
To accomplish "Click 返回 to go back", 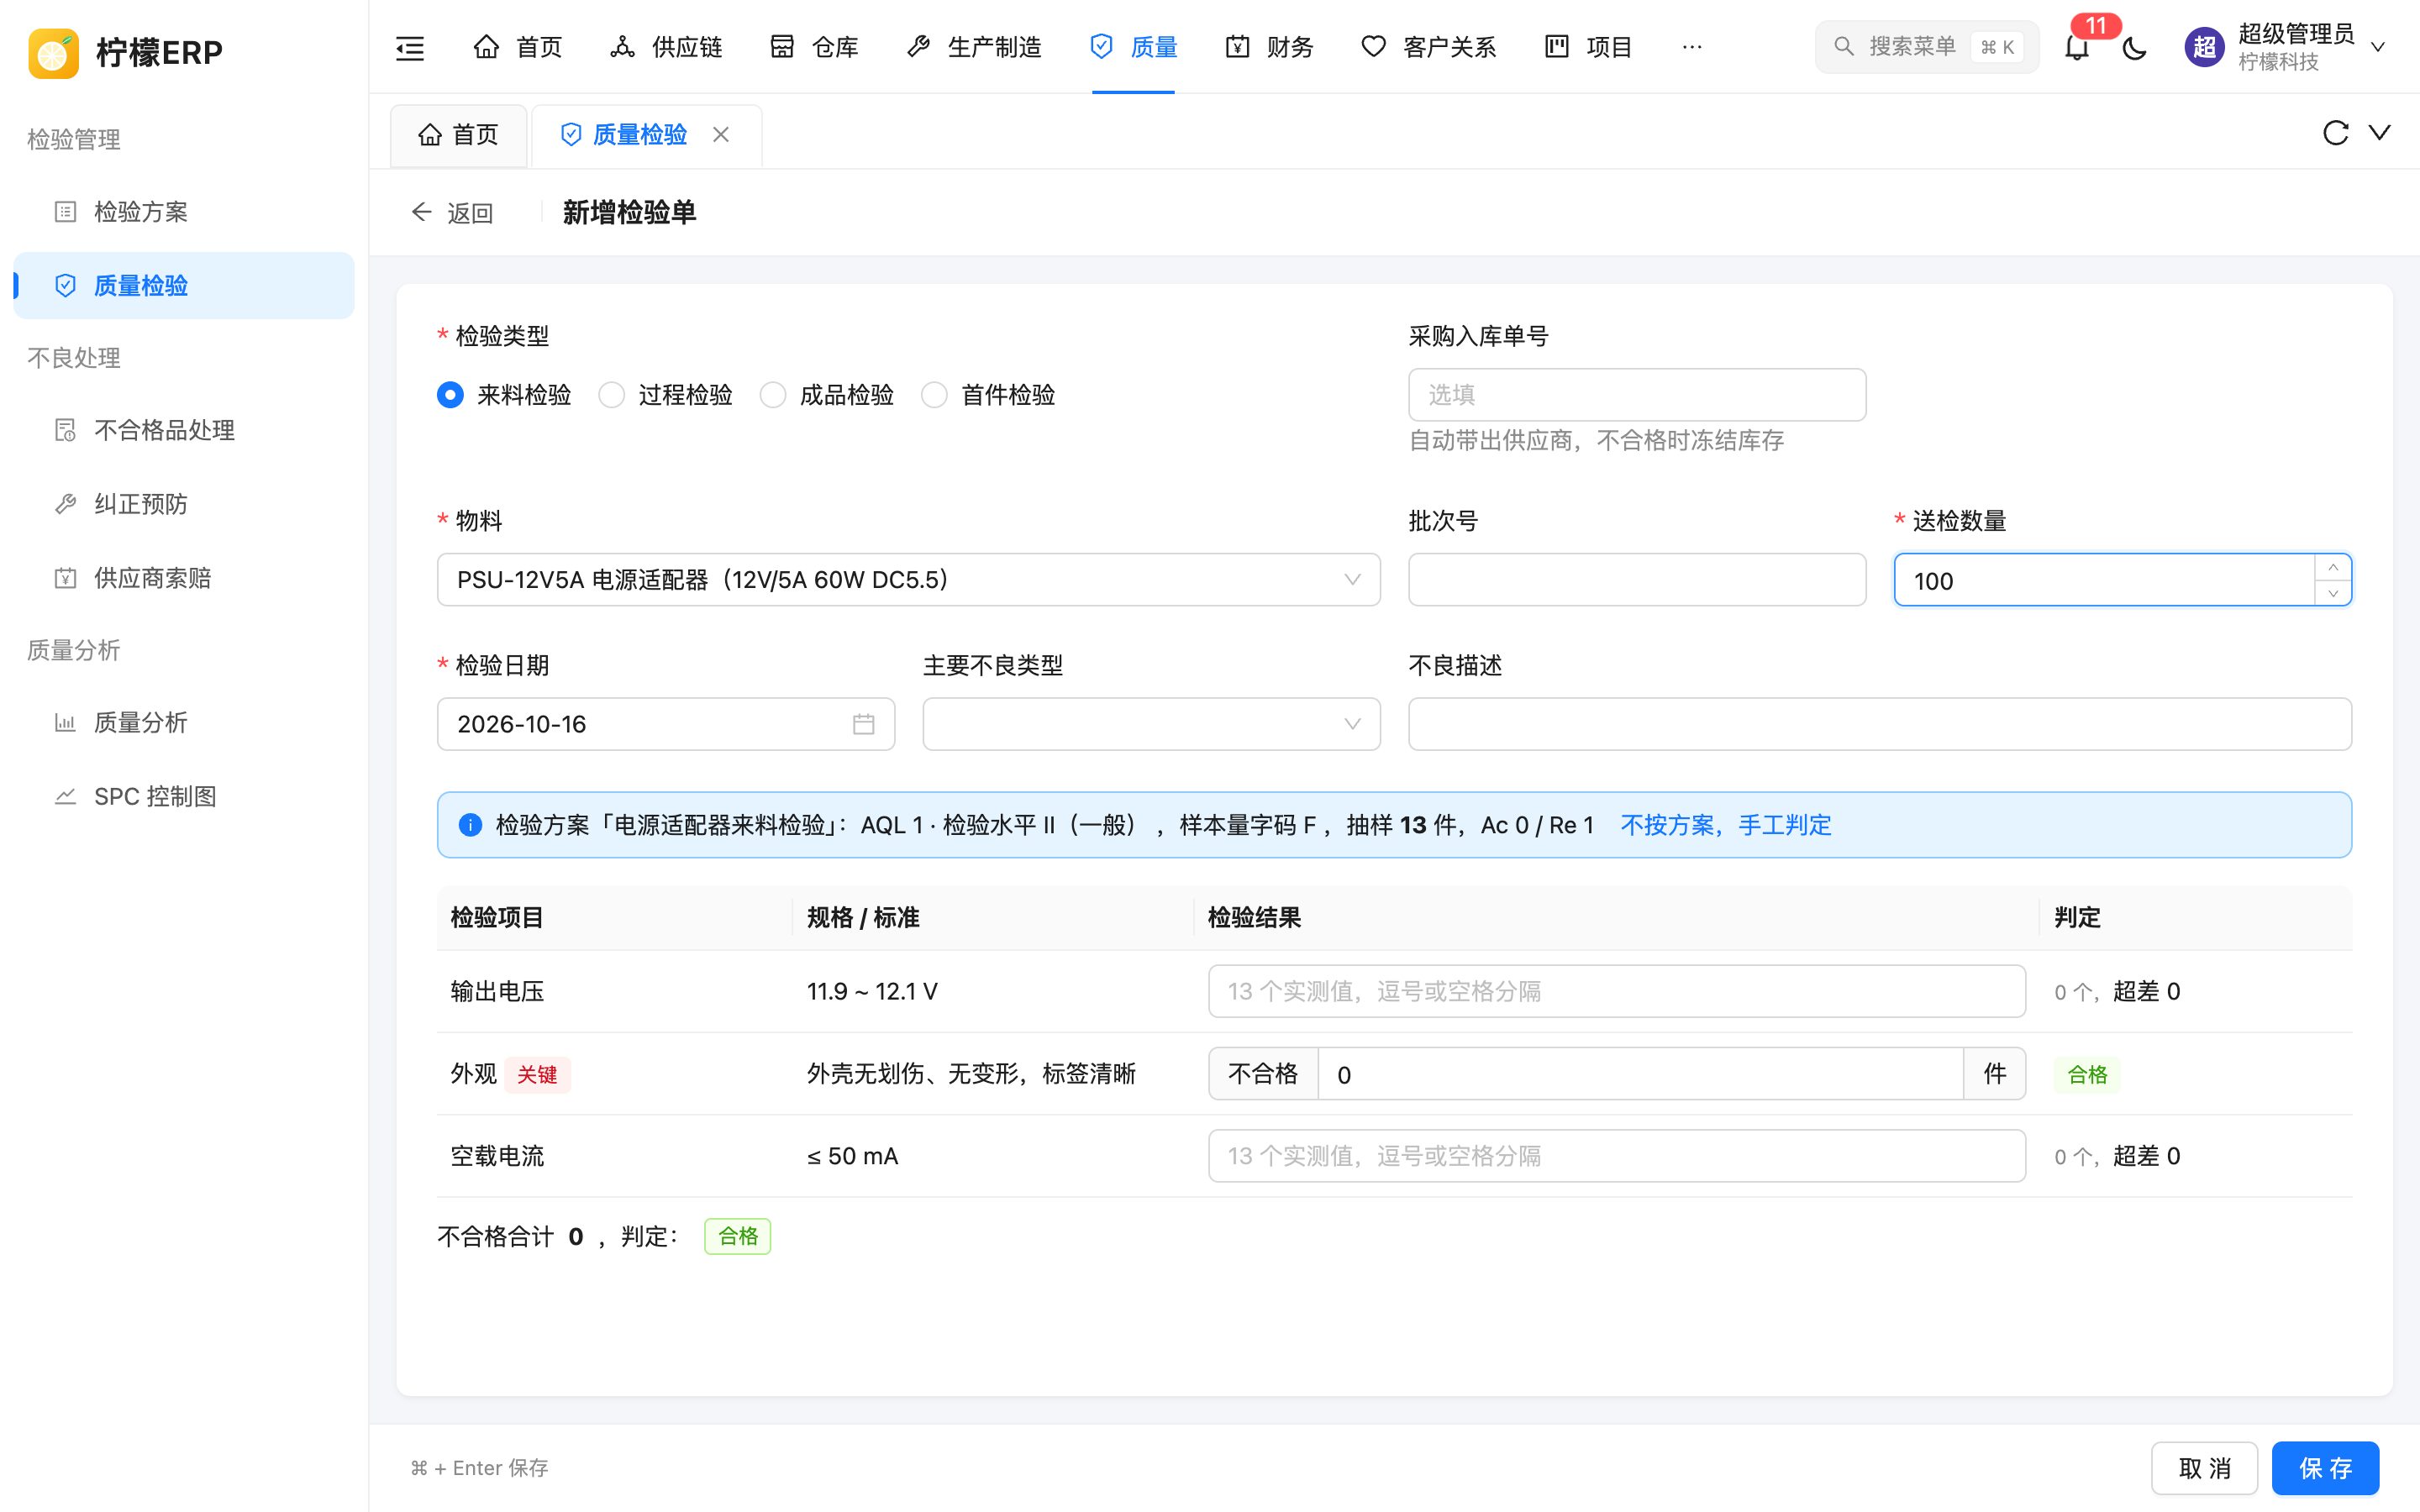I will (452, 213).
